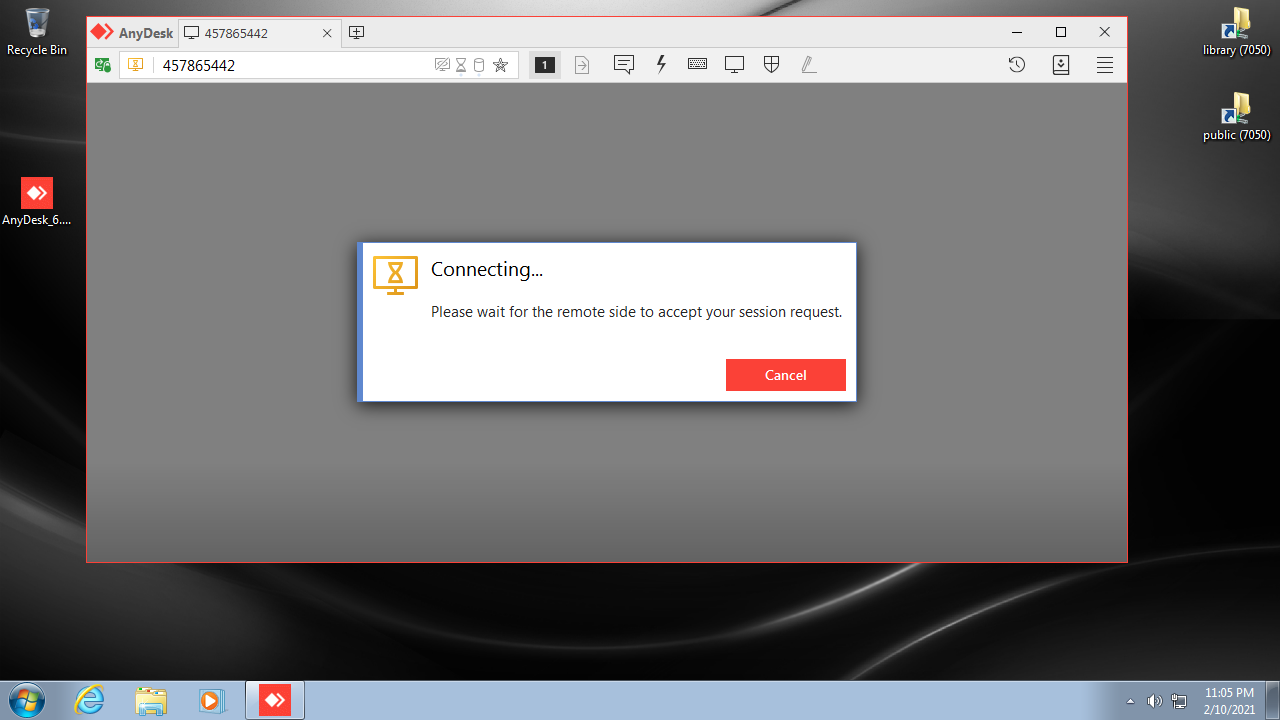Click the display settings monitor icon

[734, 65]
